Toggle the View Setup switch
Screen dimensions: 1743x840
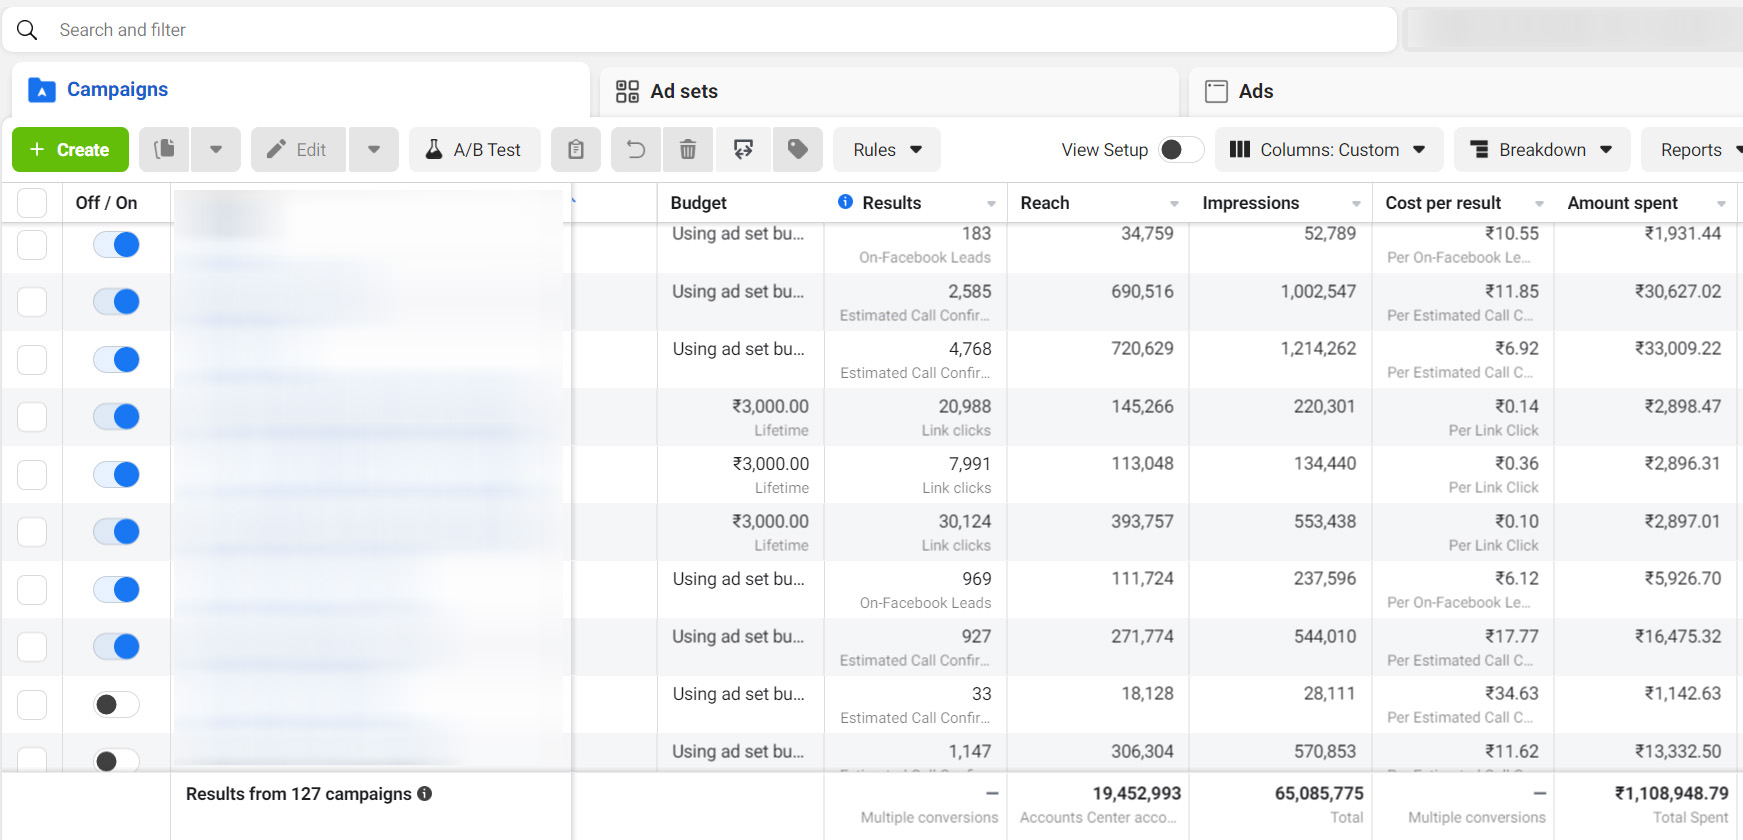pyautogui.click(x=1181, y=149)
